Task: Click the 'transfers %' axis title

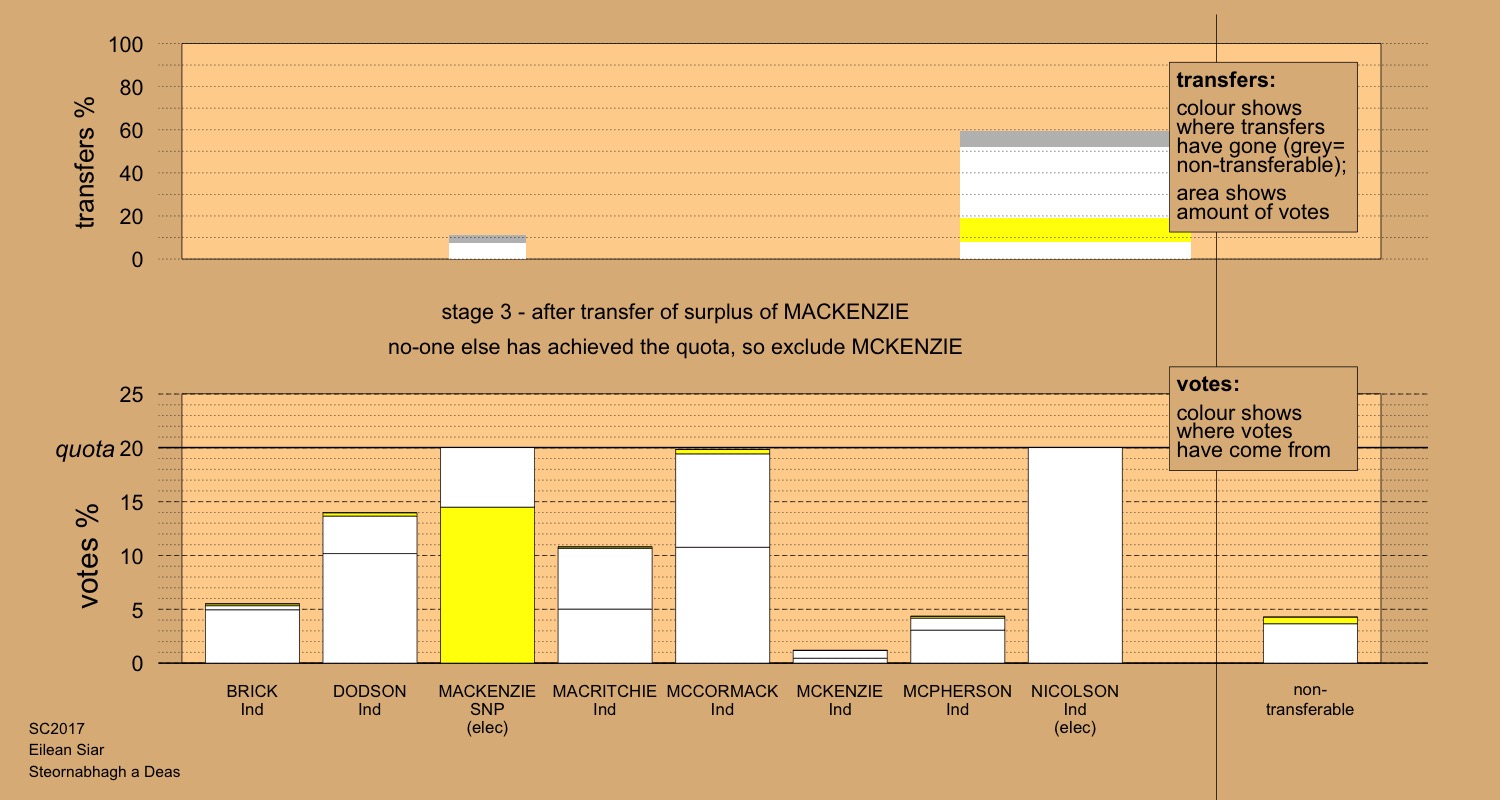Action: [x=87, y=162]
